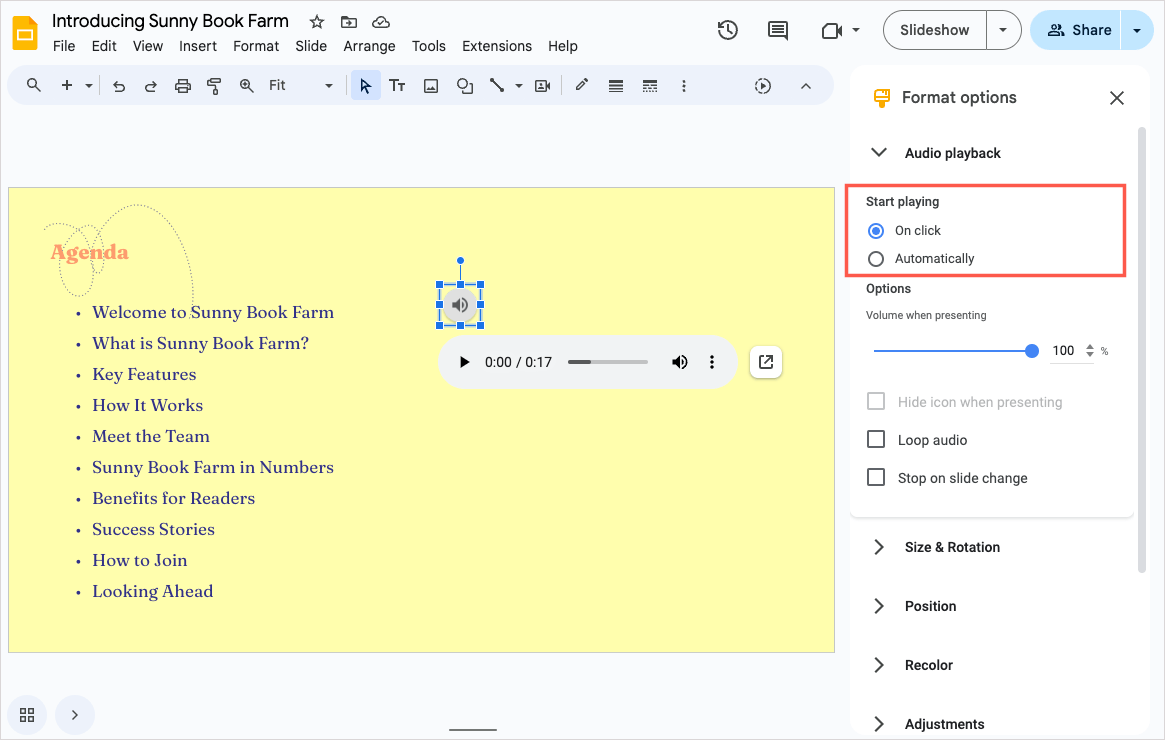Show the filmstrip panel arrow
Viewport: 1165px width, 740px height.
[74, 715]
